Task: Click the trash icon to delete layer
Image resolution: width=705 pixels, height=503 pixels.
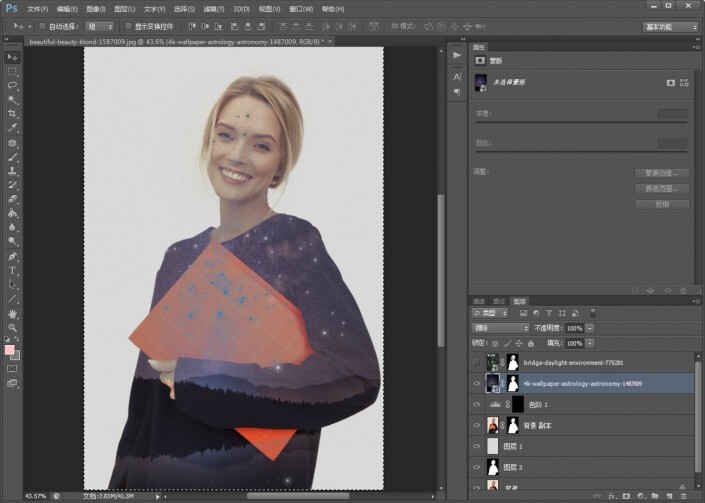Action: click(x=683, y=495)
